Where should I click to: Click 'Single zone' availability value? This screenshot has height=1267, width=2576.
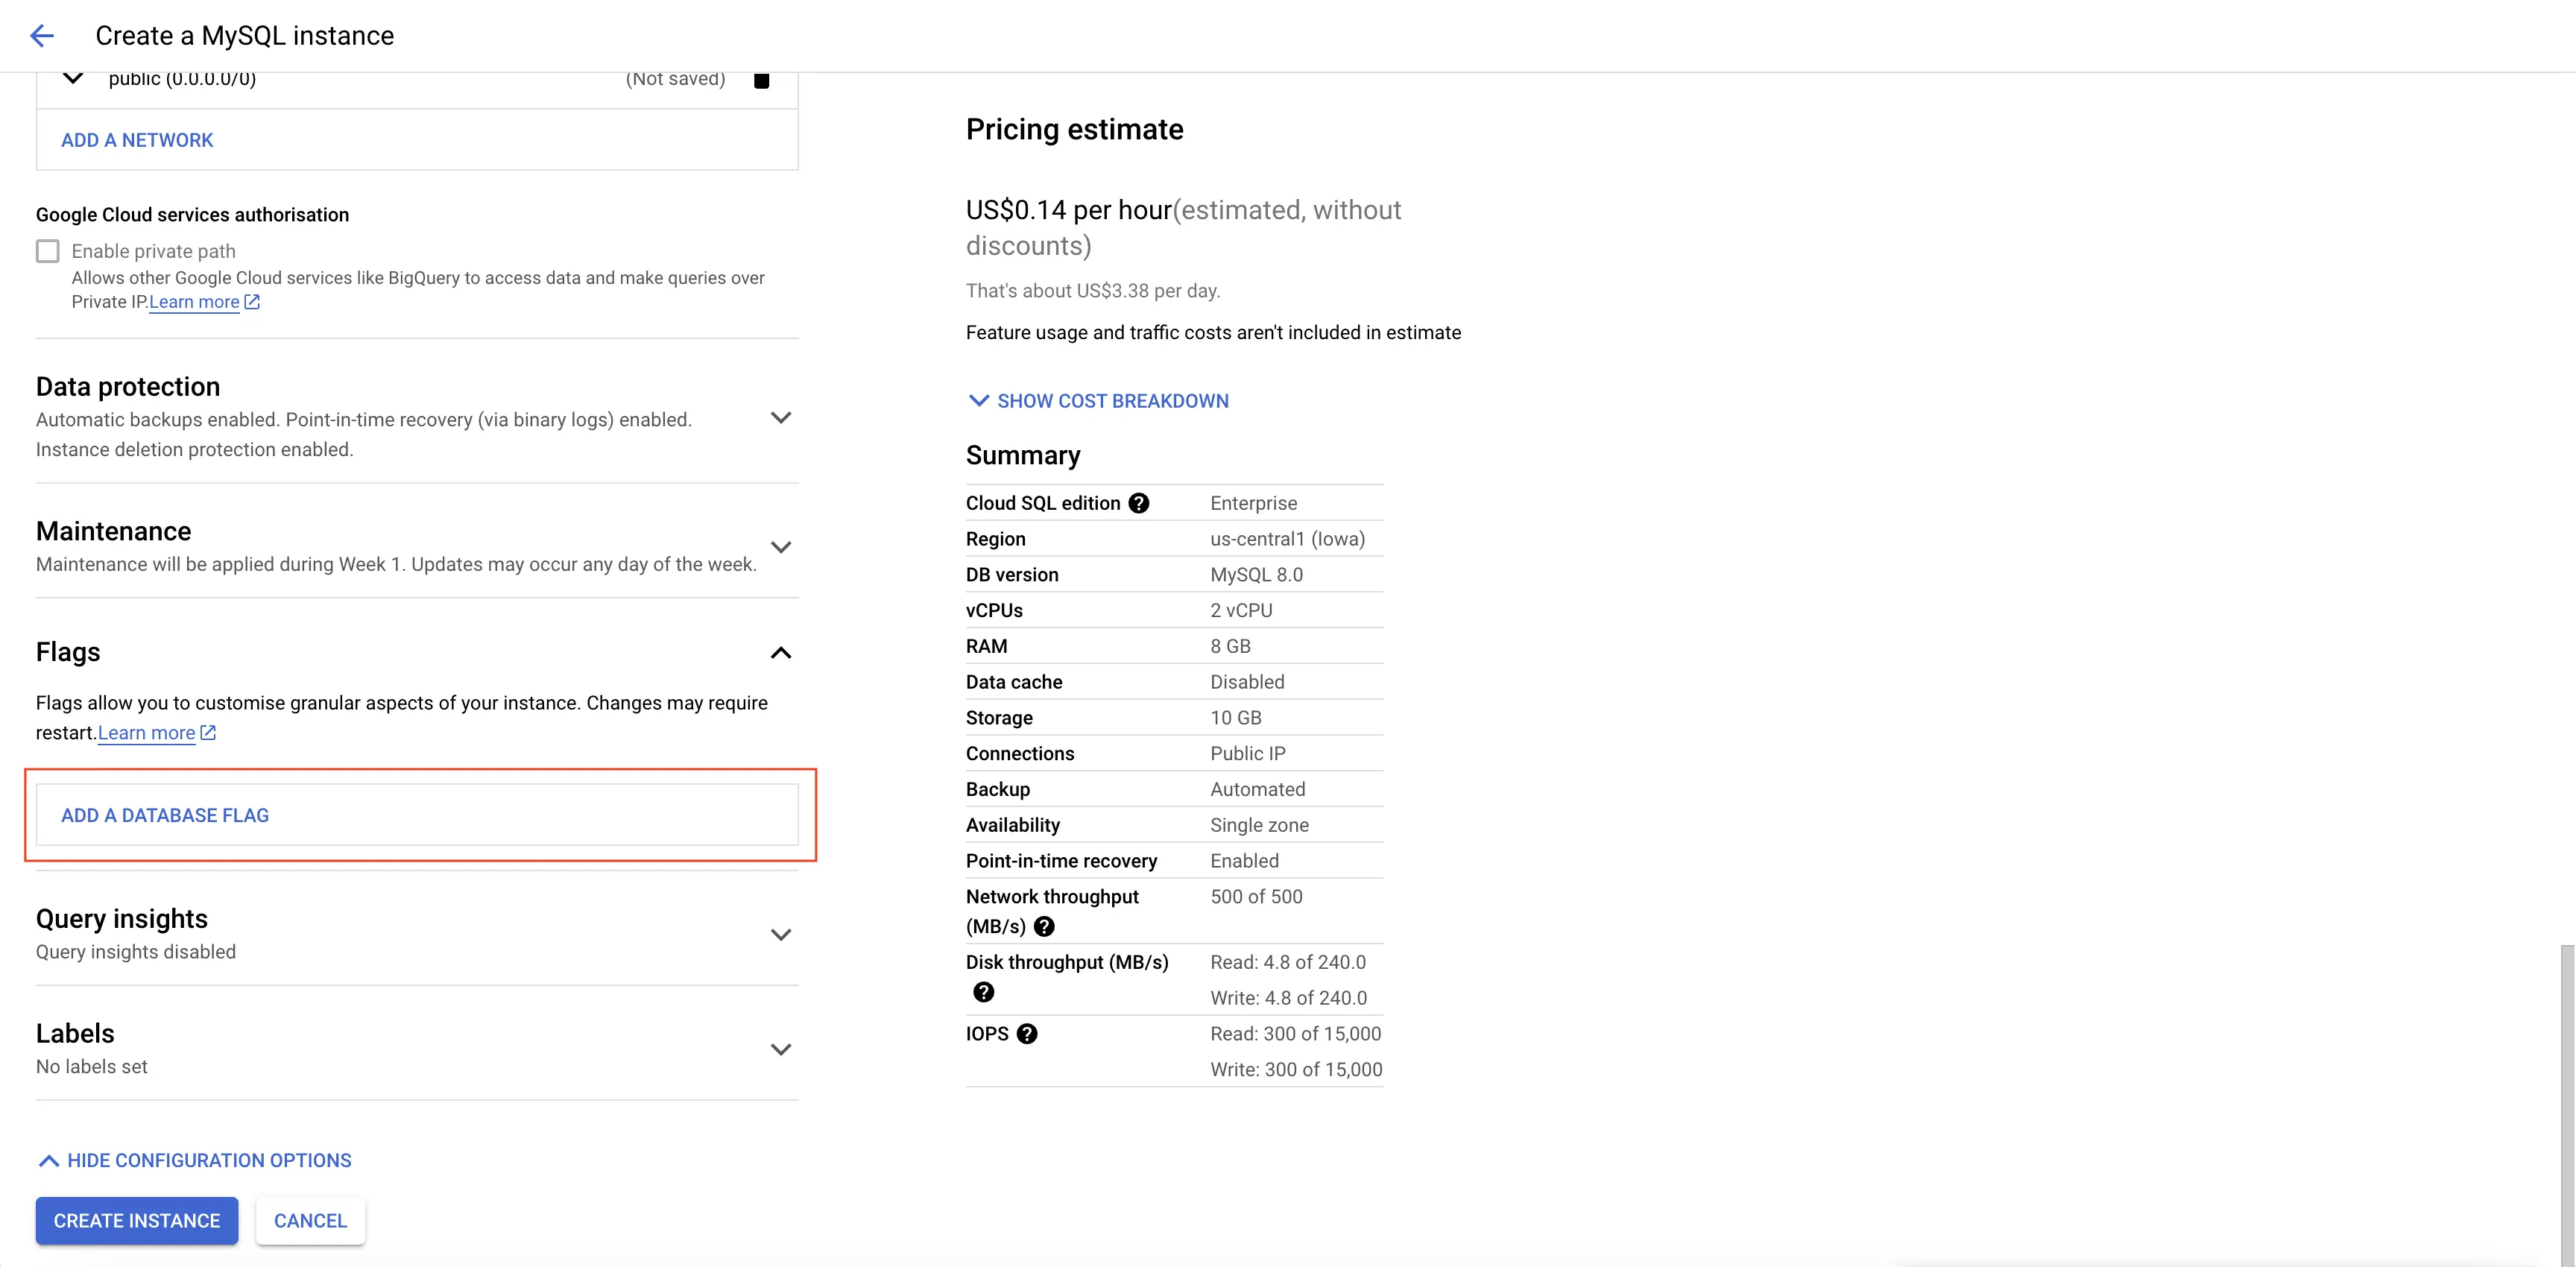(1259, 825)
